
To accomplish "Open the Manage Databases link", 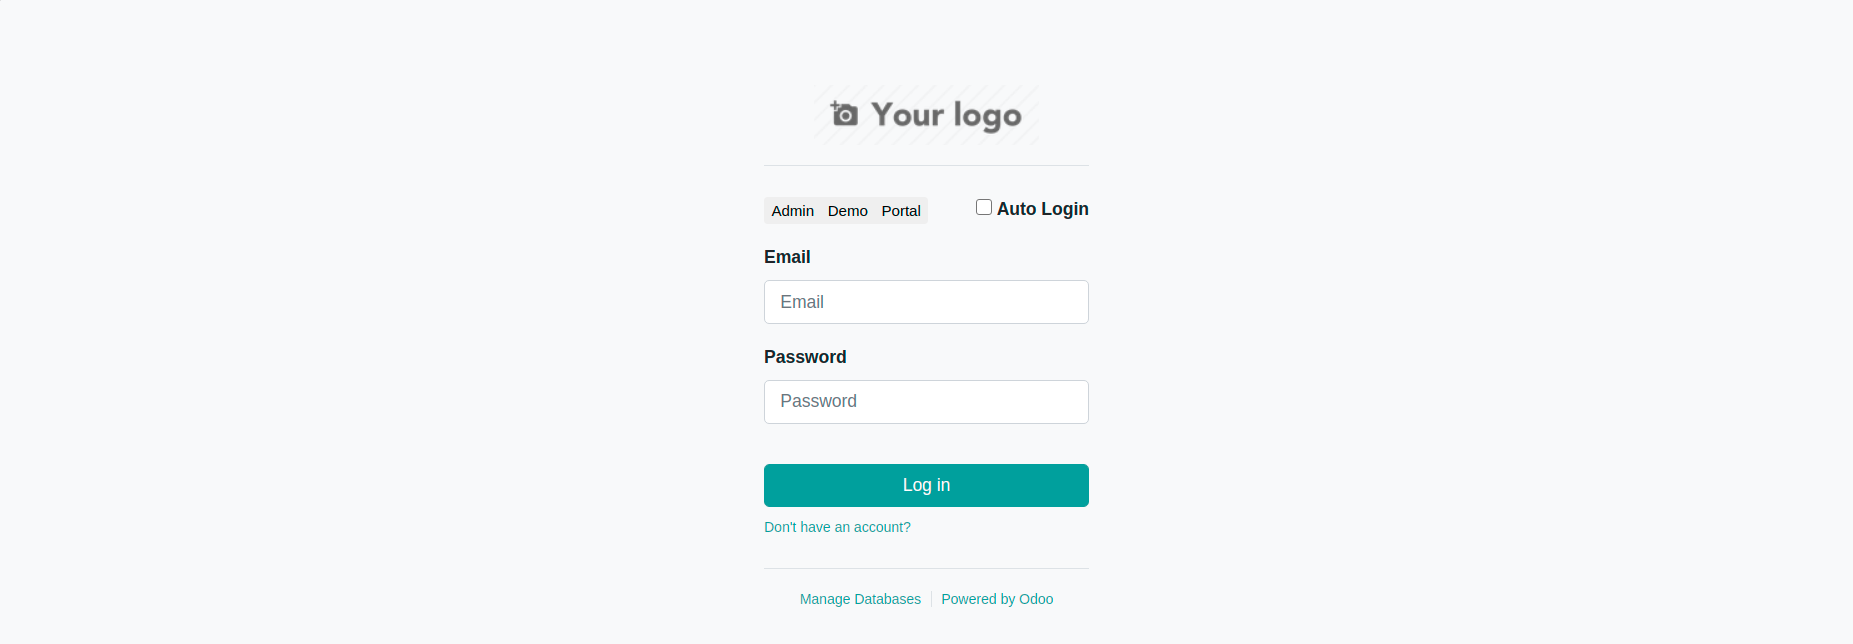I will click(x=860, y=599).
